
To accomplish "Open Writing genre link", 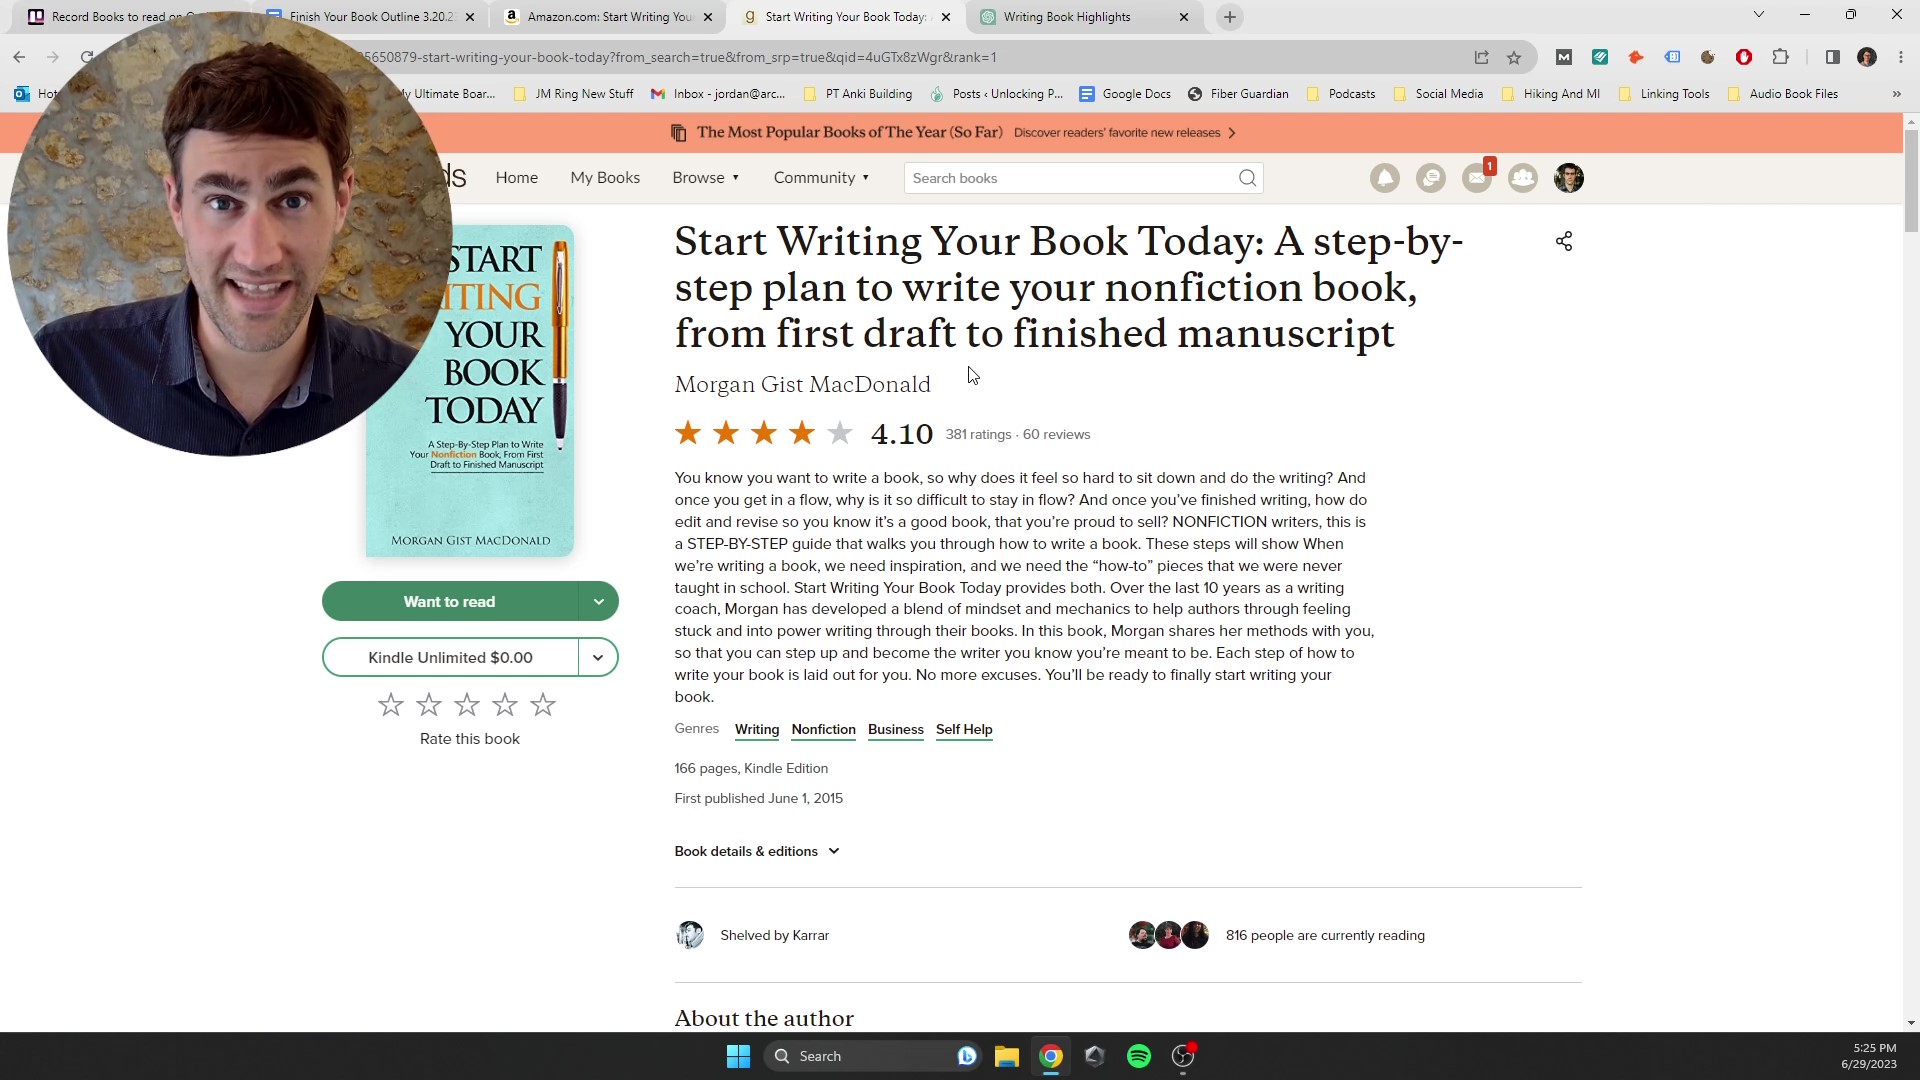I will [757, 729].
